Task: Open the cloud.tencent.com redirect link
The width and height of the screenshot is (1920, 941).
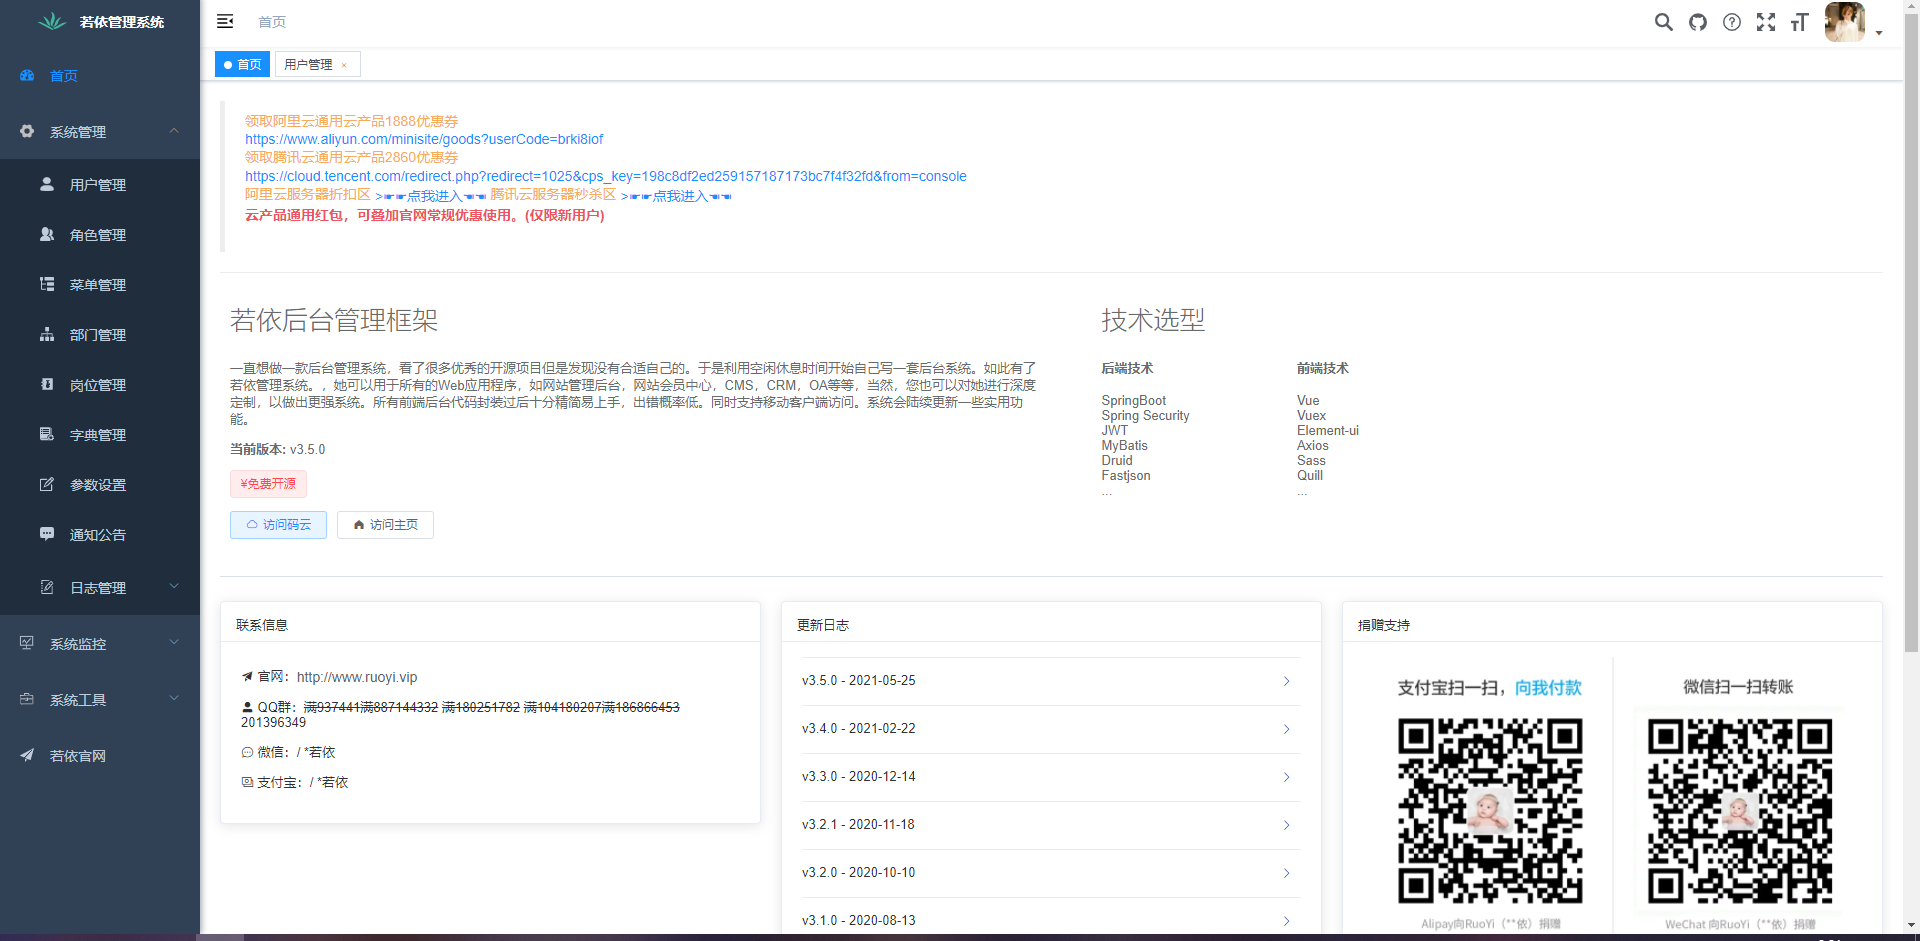Action: (606, 176)
